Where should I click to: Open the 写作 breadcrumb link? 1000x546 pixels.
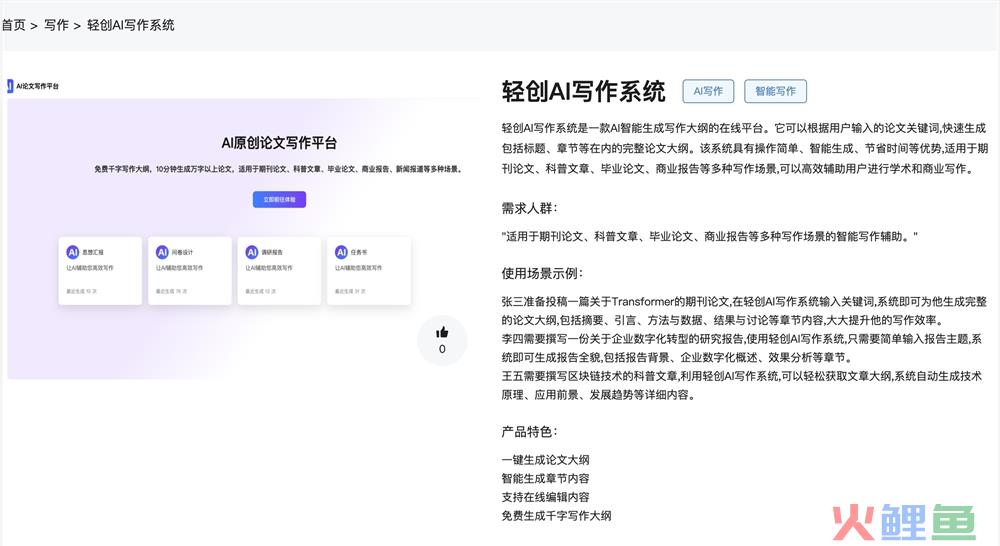56,26
